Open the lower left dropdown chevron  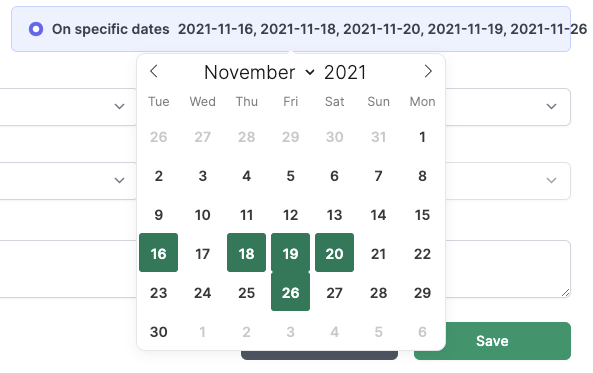(x=120, y=180)
